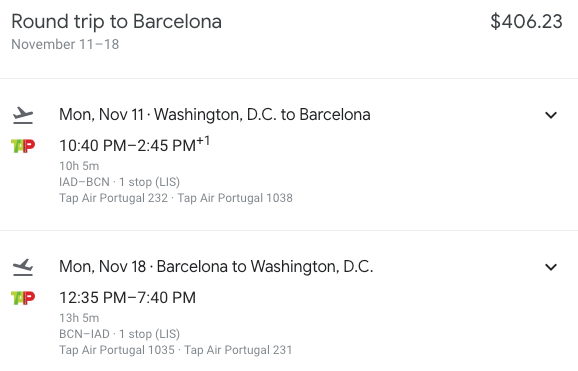Click the 12:35 PM–7:40 PM return times
Viewport: 578px width, 371px height.
tap(128, 298)
